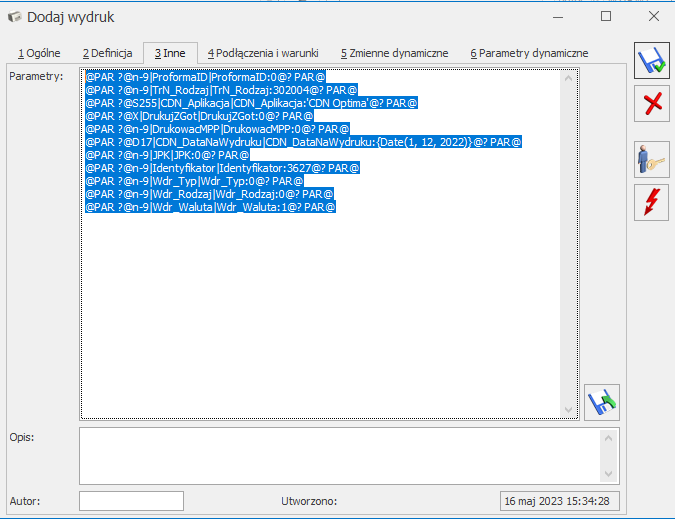This screenshot has height=519, width=675.
Task: Click the Identyfikator:3627 parameter line
Action: point(223,168)
